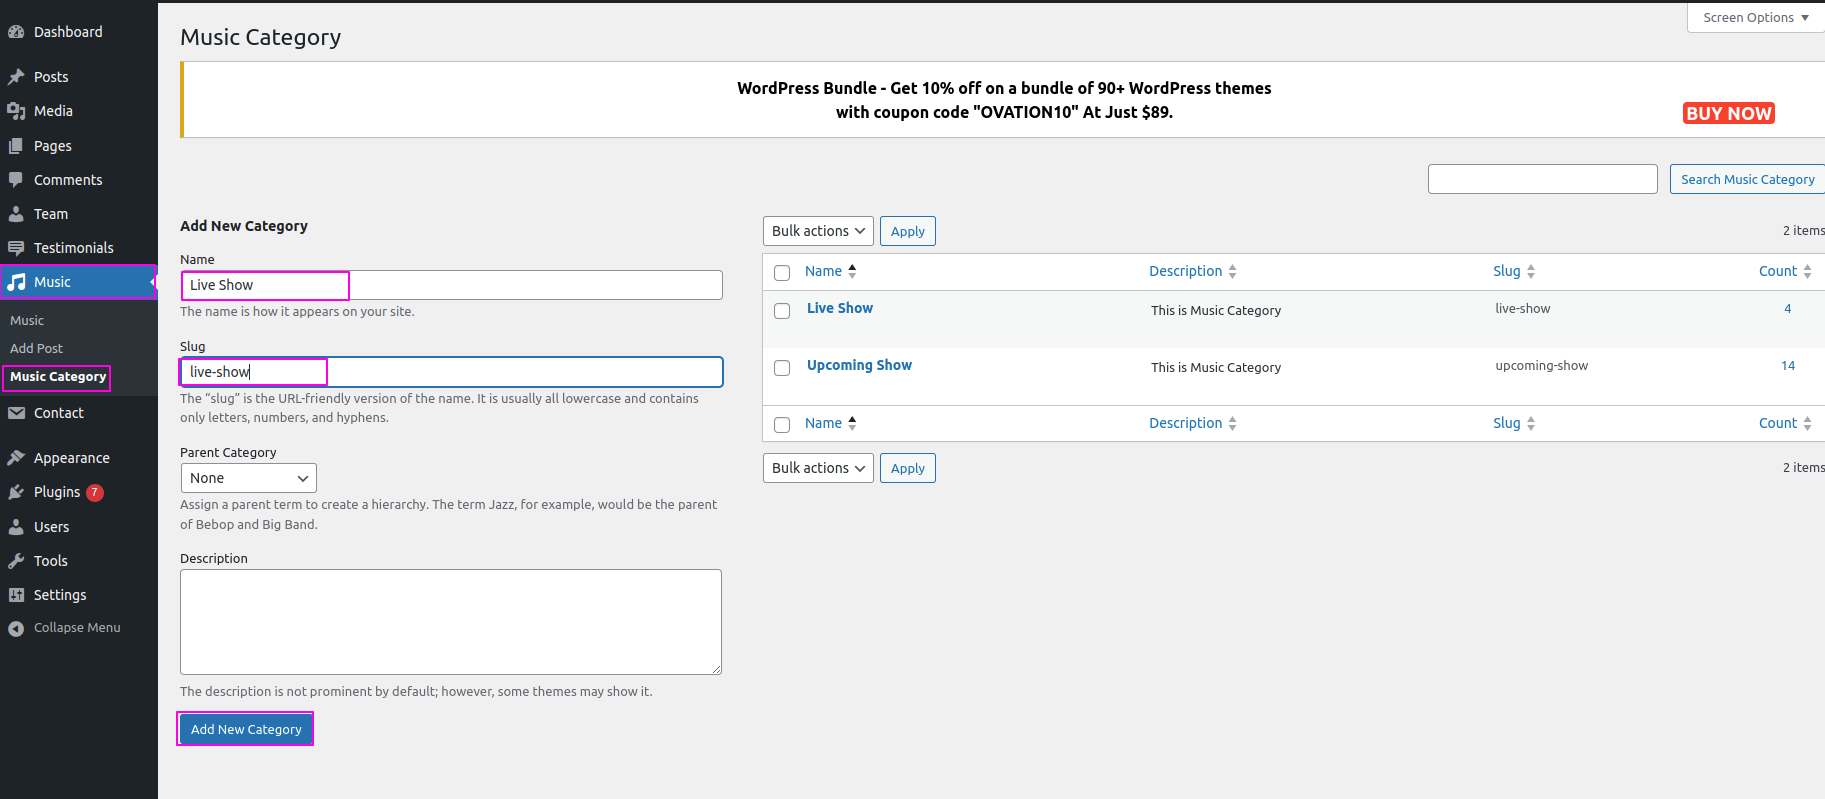Click the Team person icon
Screen dimensions: 1825x799
[x=16, y=214]
